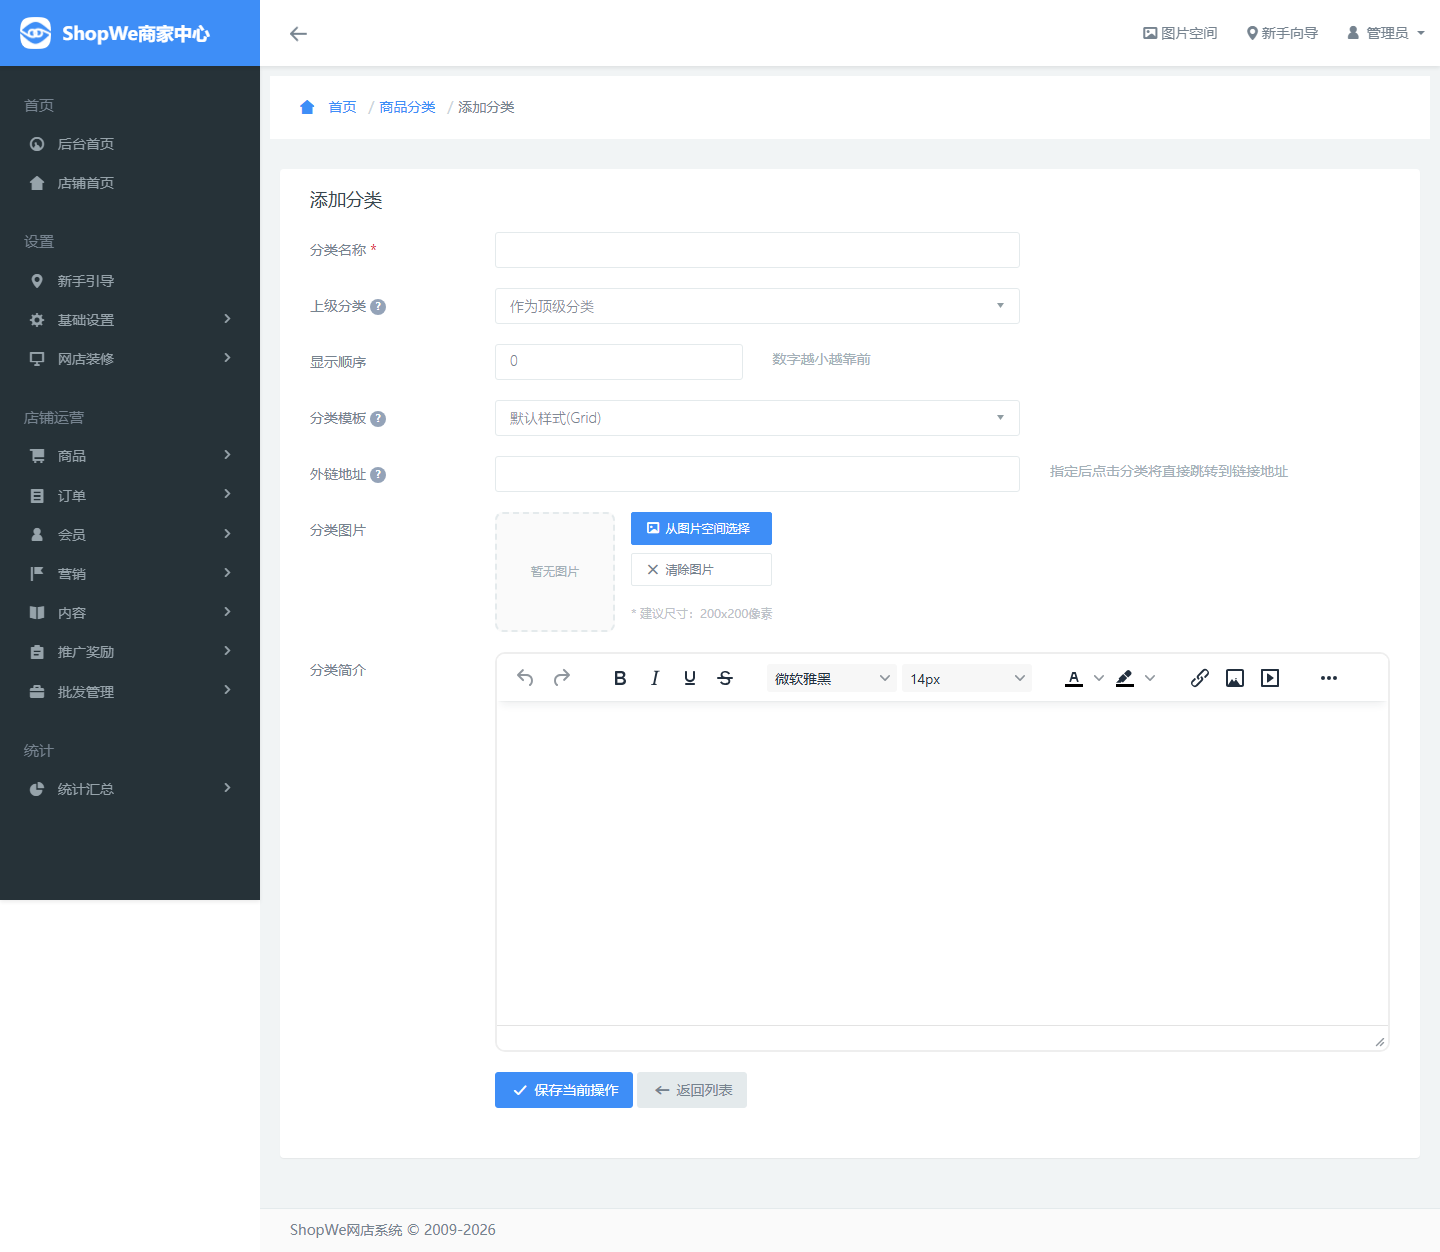Expand 批发管理 sidebar menu
Screen dimensions: 1440x1252
tap(130, 692)
